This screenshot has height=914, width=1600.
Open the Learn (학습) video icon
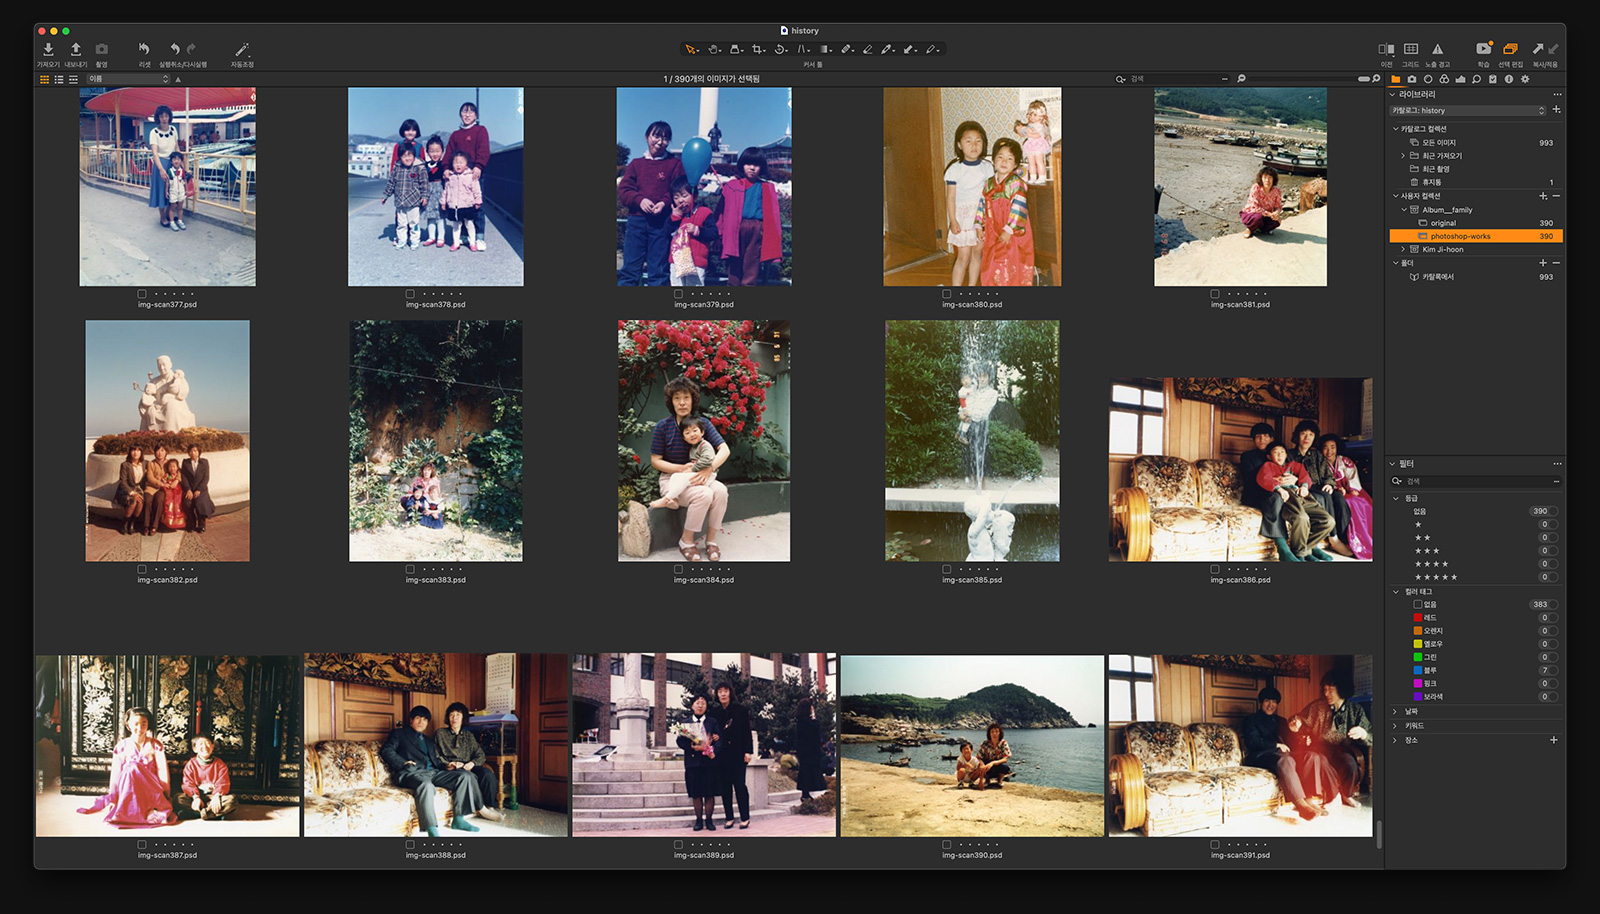click(x=1483, y=49)
